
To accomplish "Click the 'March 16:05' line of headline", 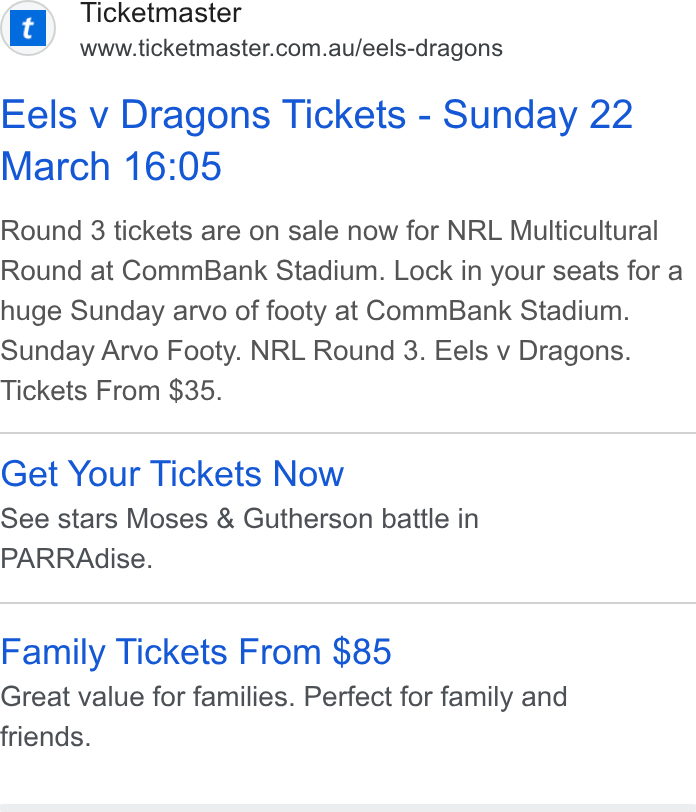I will pos(111,166).
